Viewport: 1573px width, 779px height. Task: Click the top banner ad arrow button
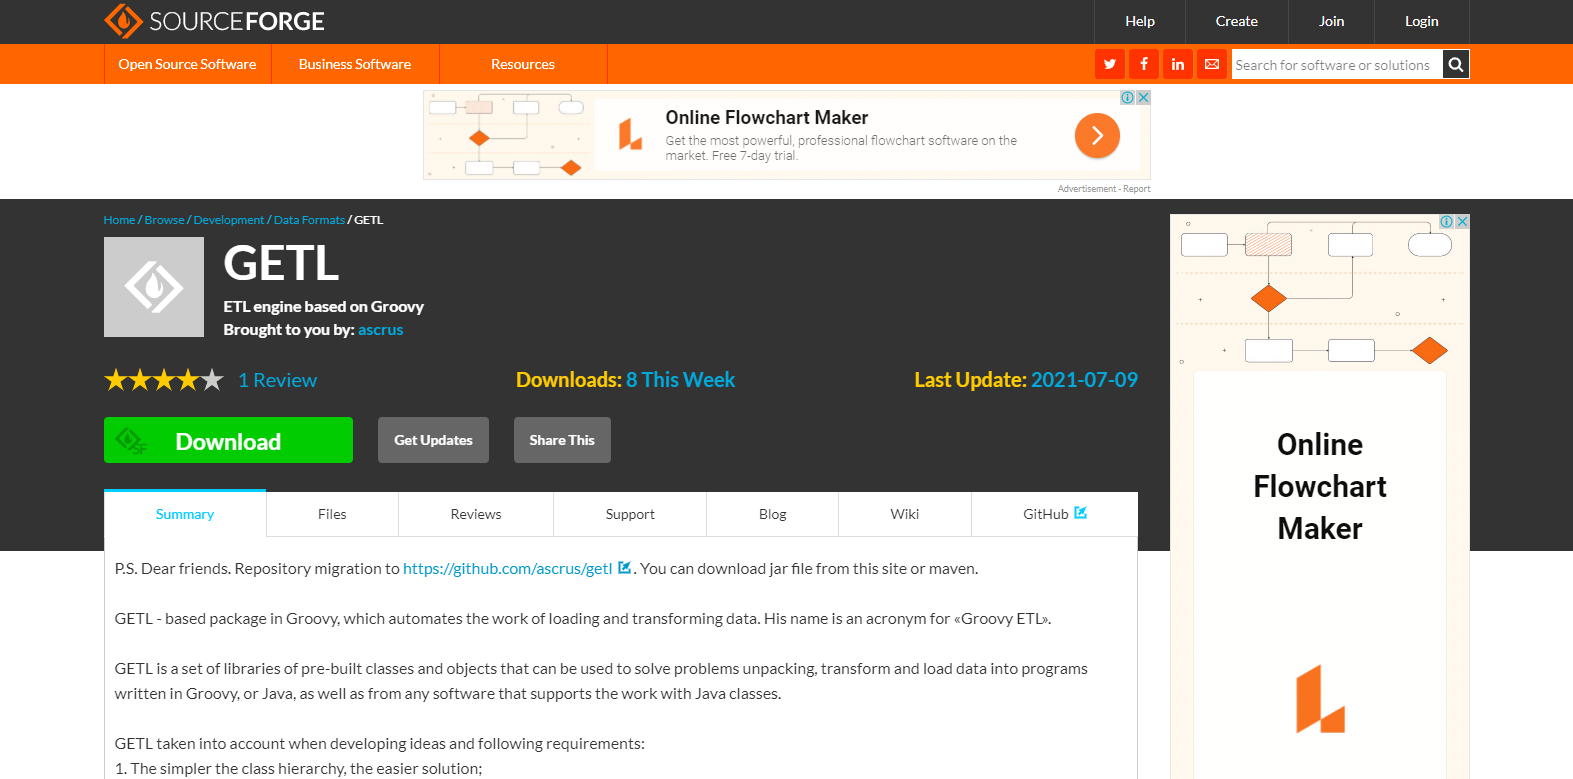[1097, 135]
